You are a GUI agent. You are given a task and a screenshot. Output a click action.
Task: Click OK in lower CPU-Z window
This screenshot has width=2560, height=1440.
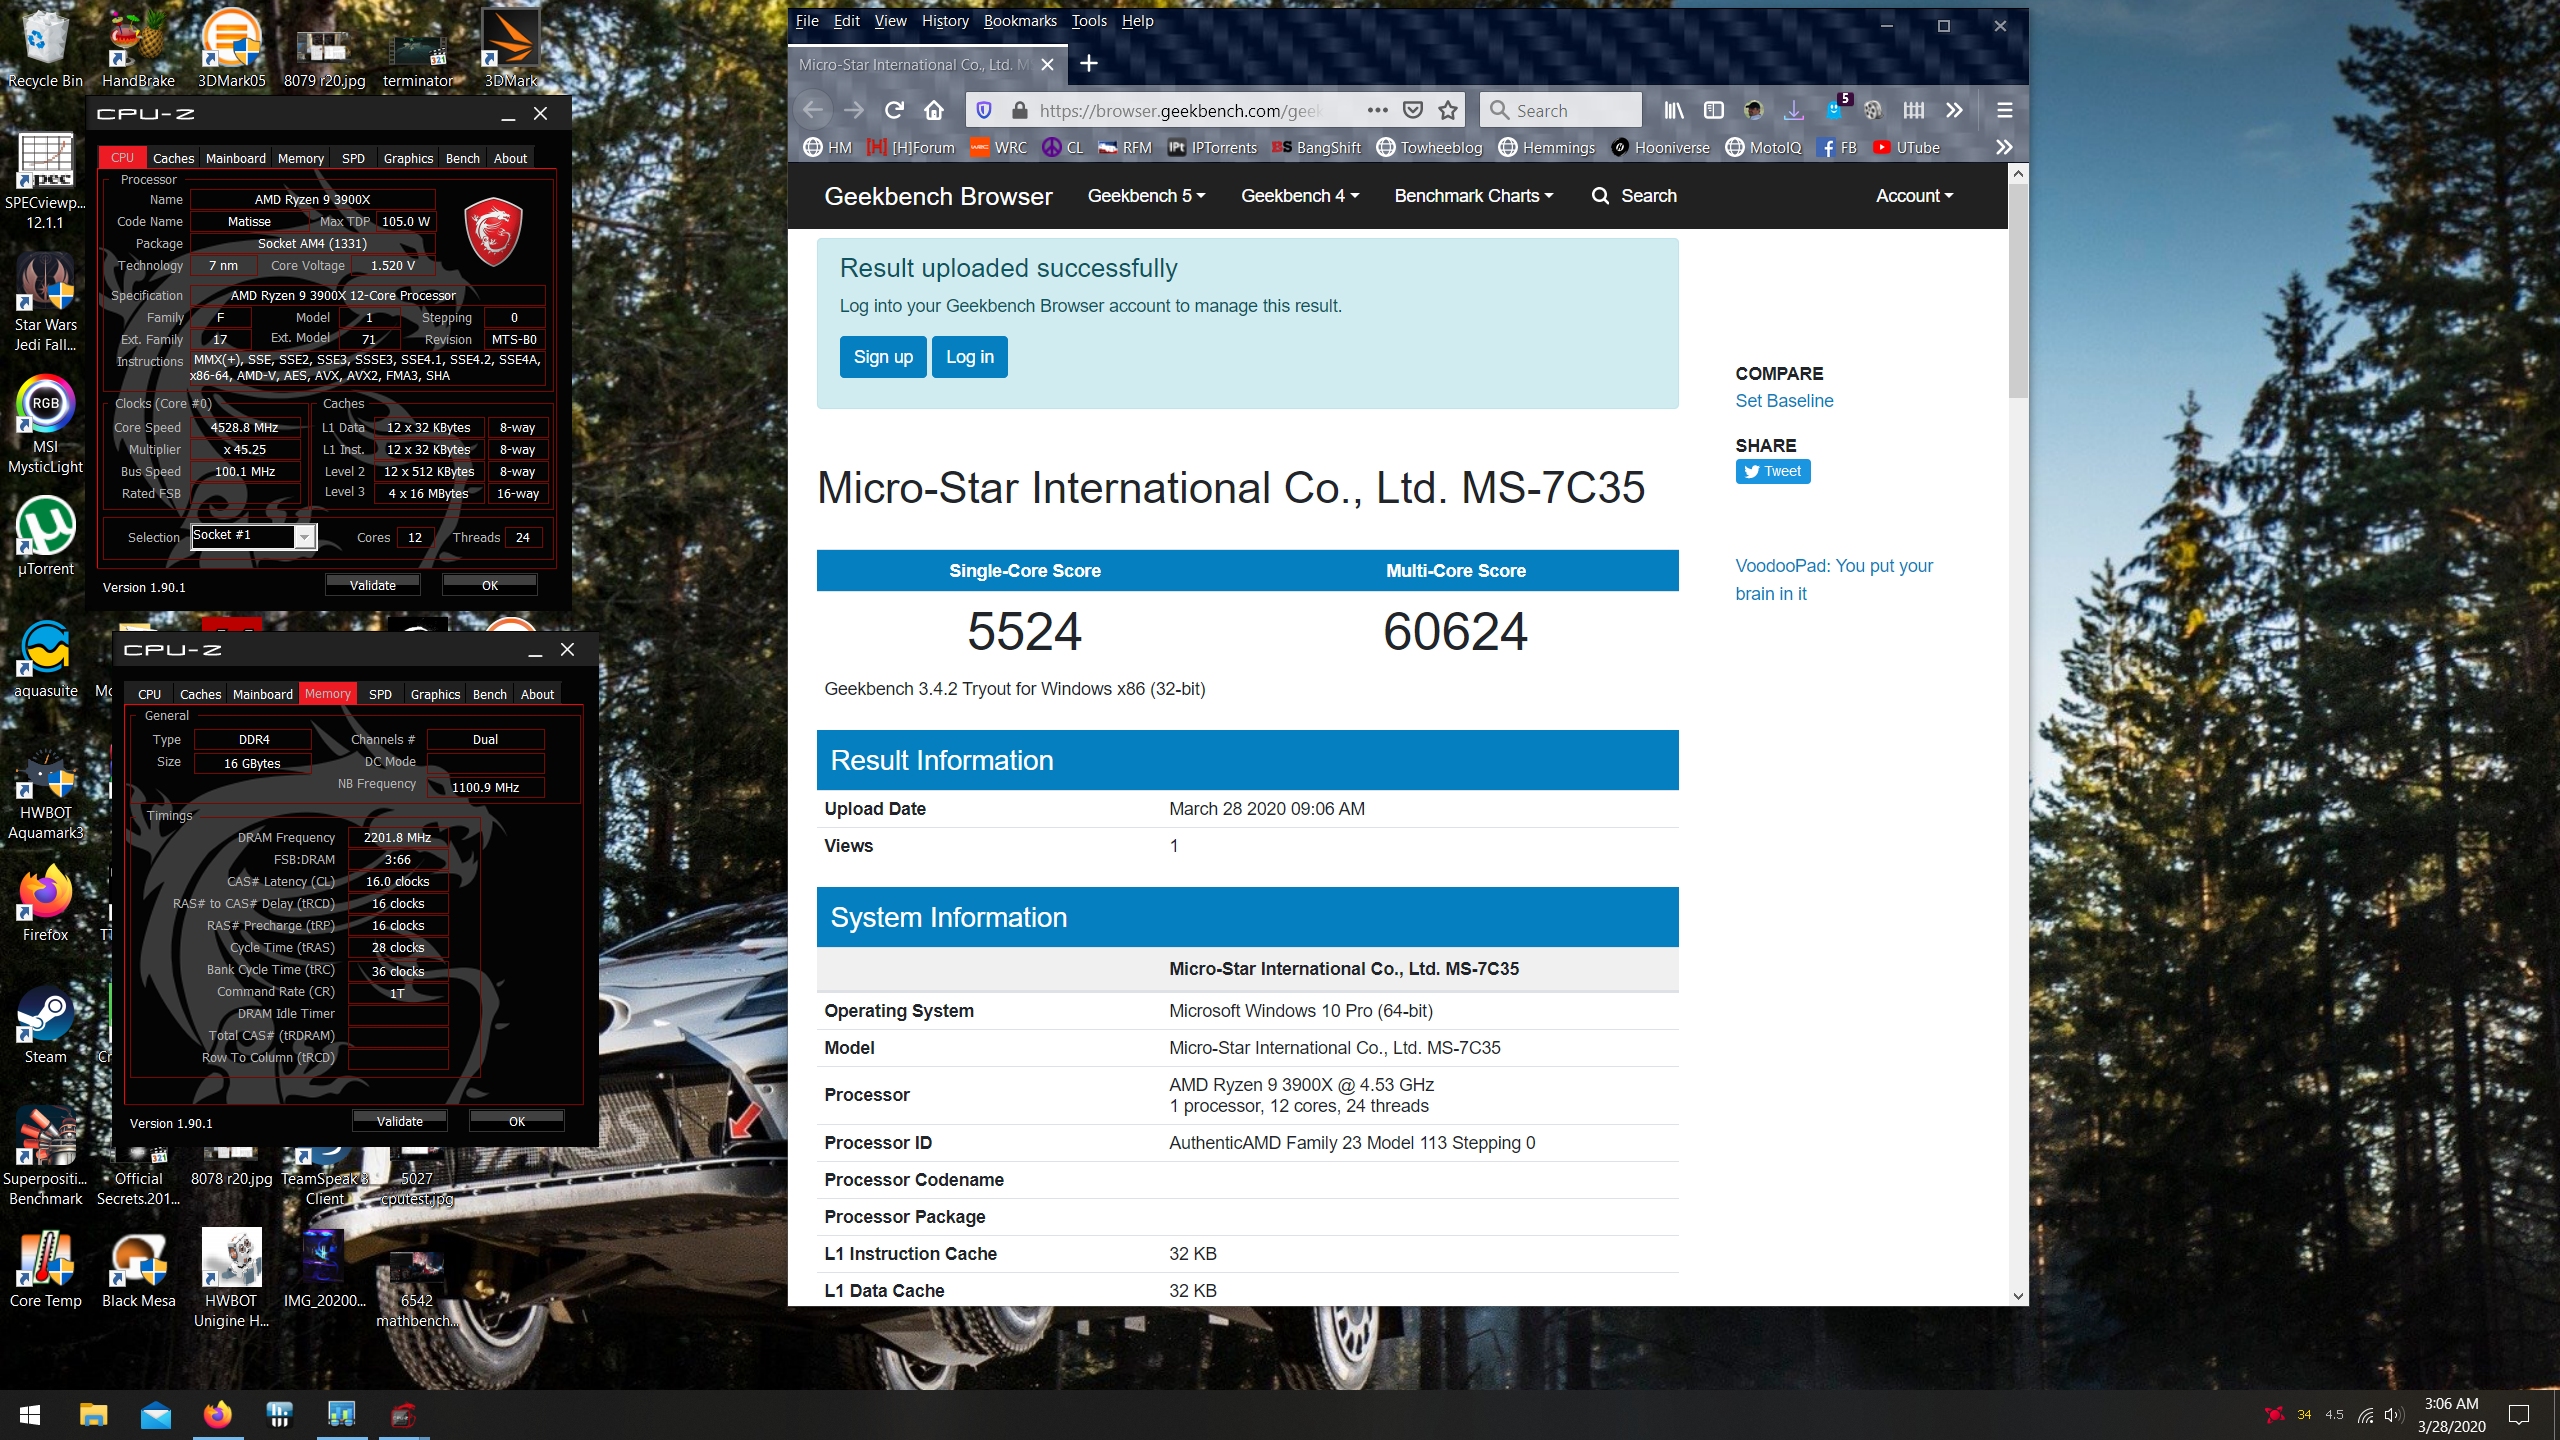pyautogui.click(x=516, y=1121)
